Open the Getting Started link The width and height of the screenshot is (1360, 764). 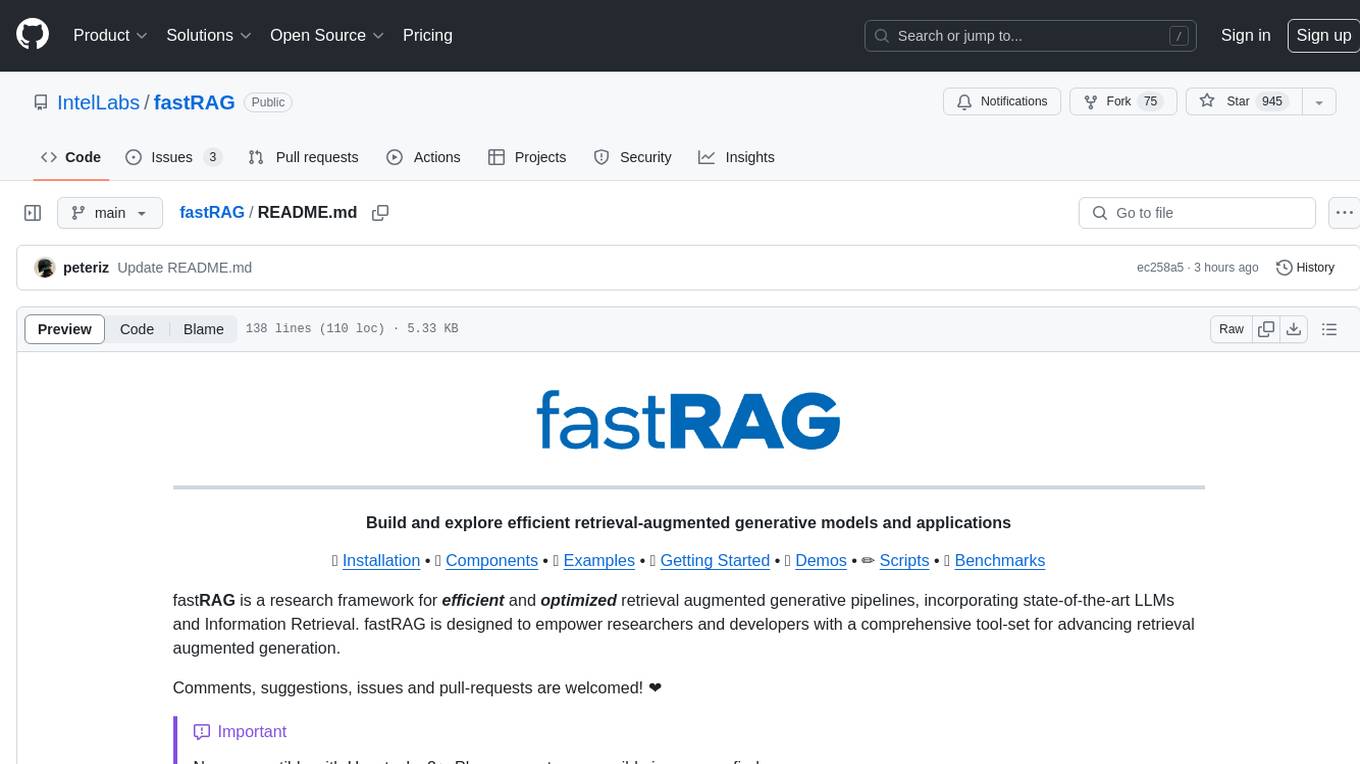tap(715, 560)
